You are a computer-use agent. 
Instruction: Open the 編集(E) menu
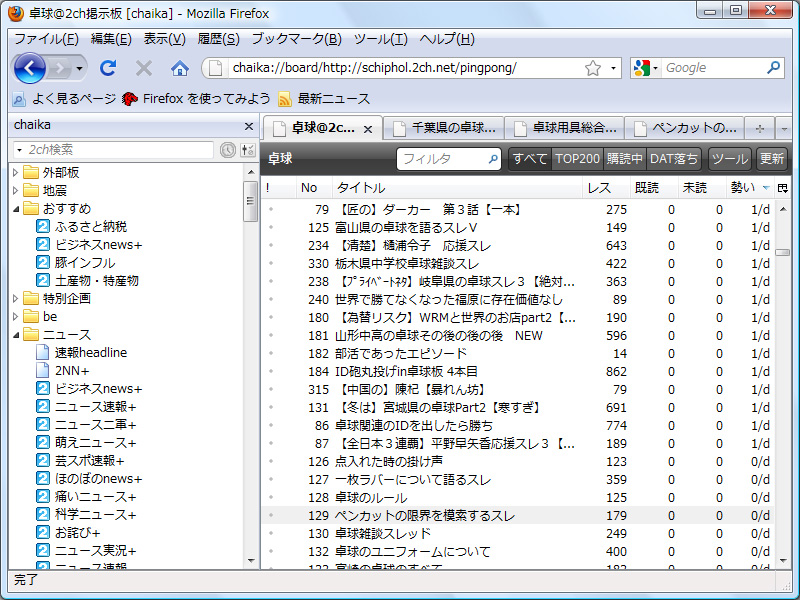click(x=111, y=39)
